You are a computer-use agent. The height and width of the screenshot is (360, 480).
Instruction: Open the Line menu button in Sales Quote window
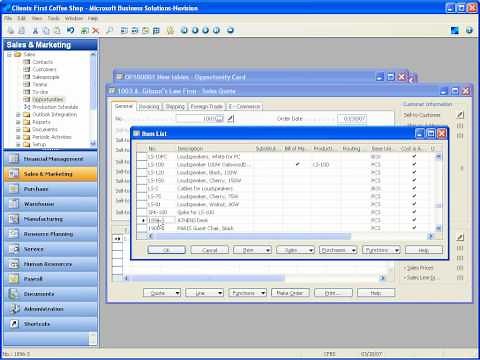204,293
